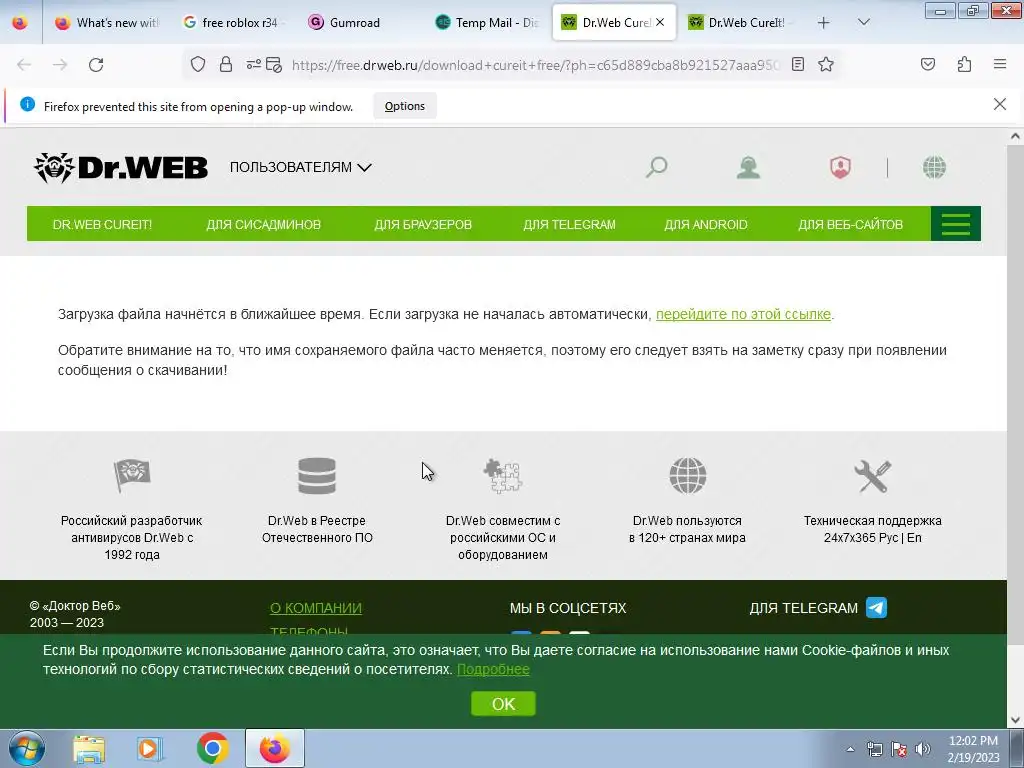Click the padlock site security icon
Image resolution: width=1024 pixels, height=768 pixels.
tap(226, 64)
